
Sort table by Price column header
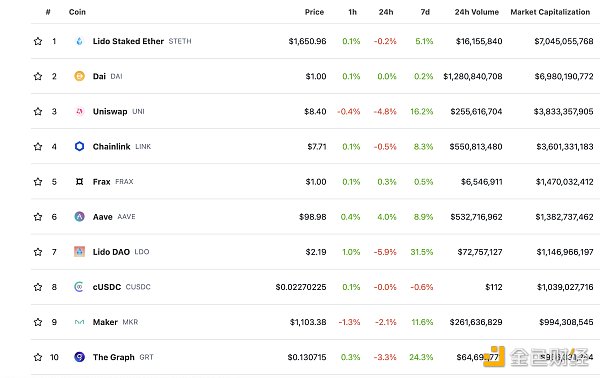[314, 12]
